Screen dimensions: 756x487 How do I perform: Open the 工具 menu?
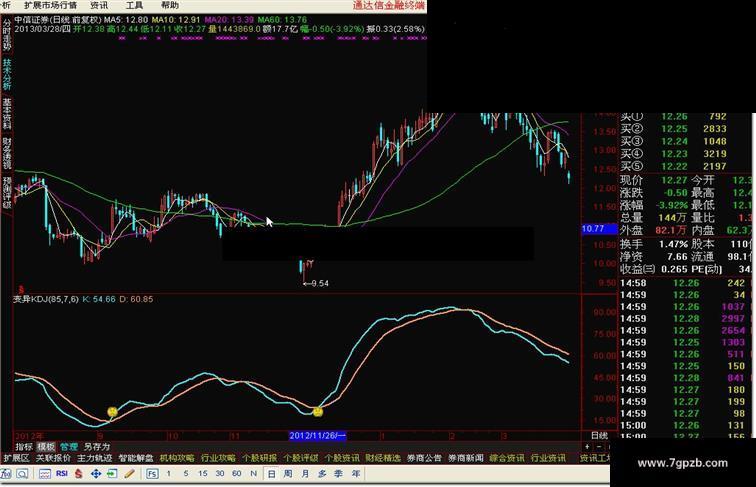pos(134,5)
